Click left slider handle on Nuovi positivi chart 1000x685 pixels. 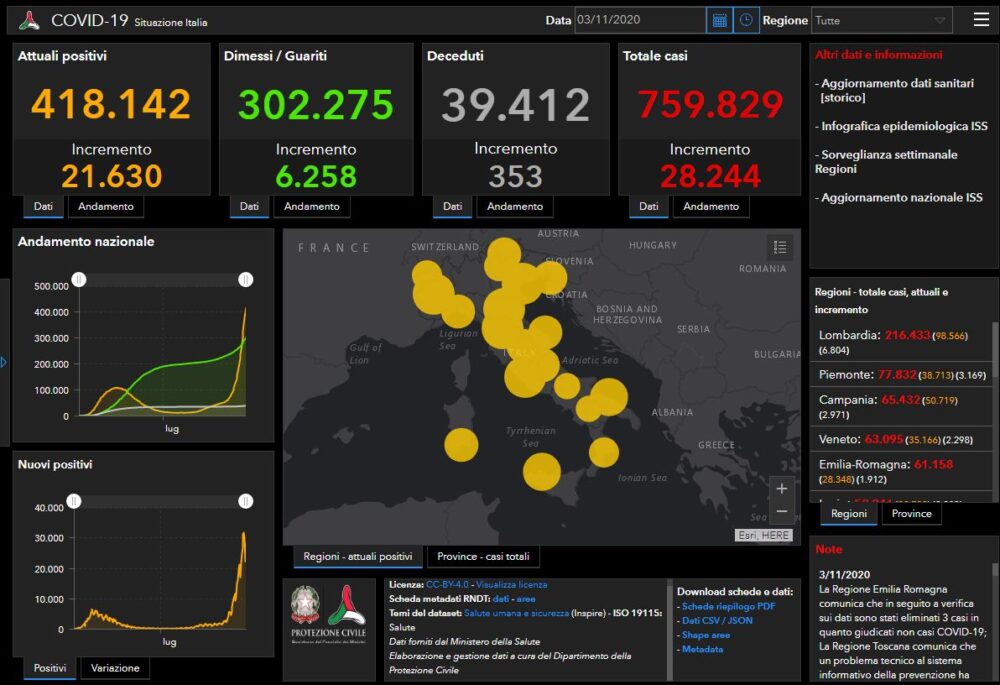[x=74, y=501]
